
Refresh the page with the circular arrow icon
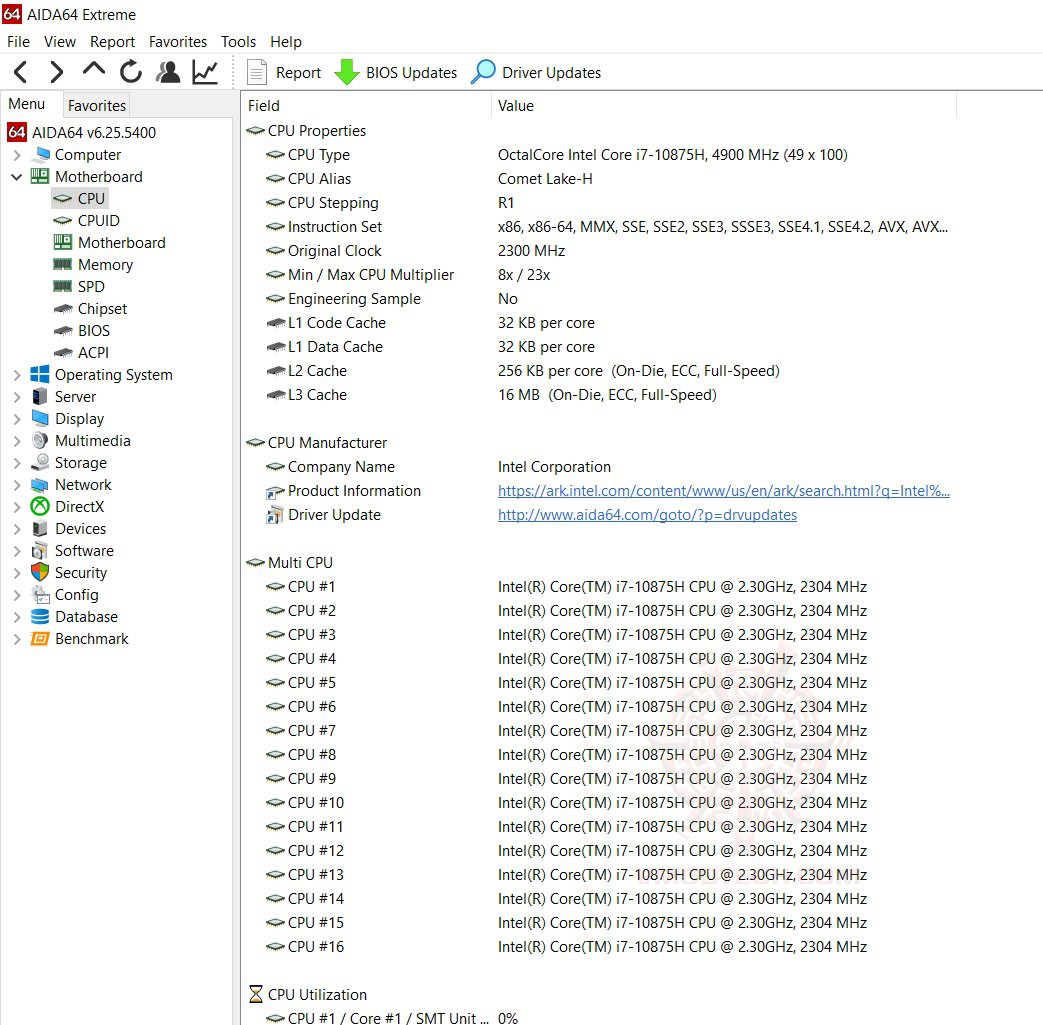(131, 72)
